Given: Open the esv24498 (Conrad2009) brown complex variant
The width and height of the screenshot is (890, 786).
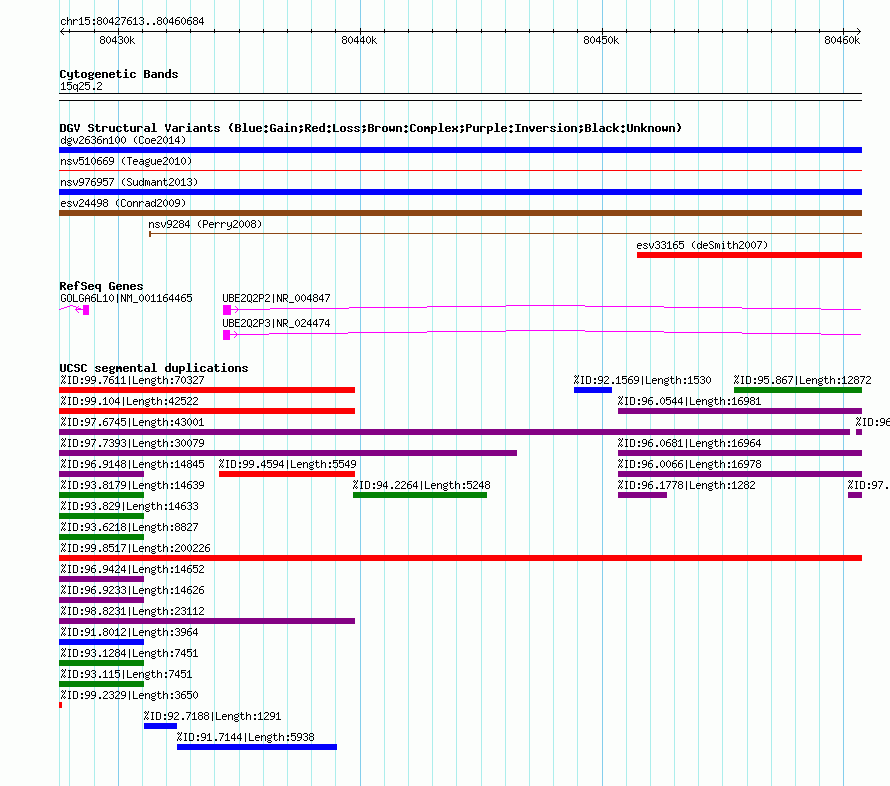Looking at the screenshot, I should (x=460, y=213).
